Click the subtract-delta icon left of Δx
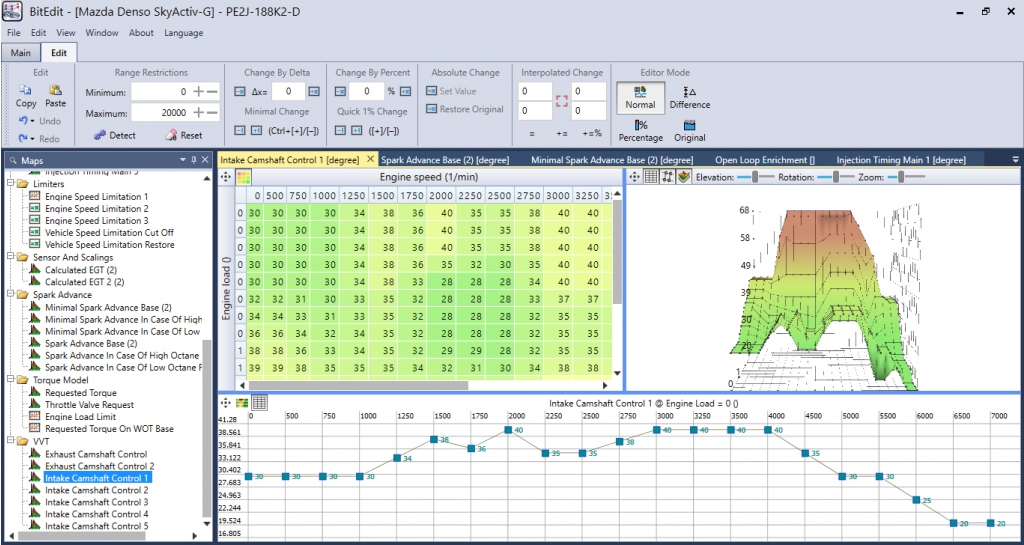This screenshot has width=1024, height=545. 239,91
